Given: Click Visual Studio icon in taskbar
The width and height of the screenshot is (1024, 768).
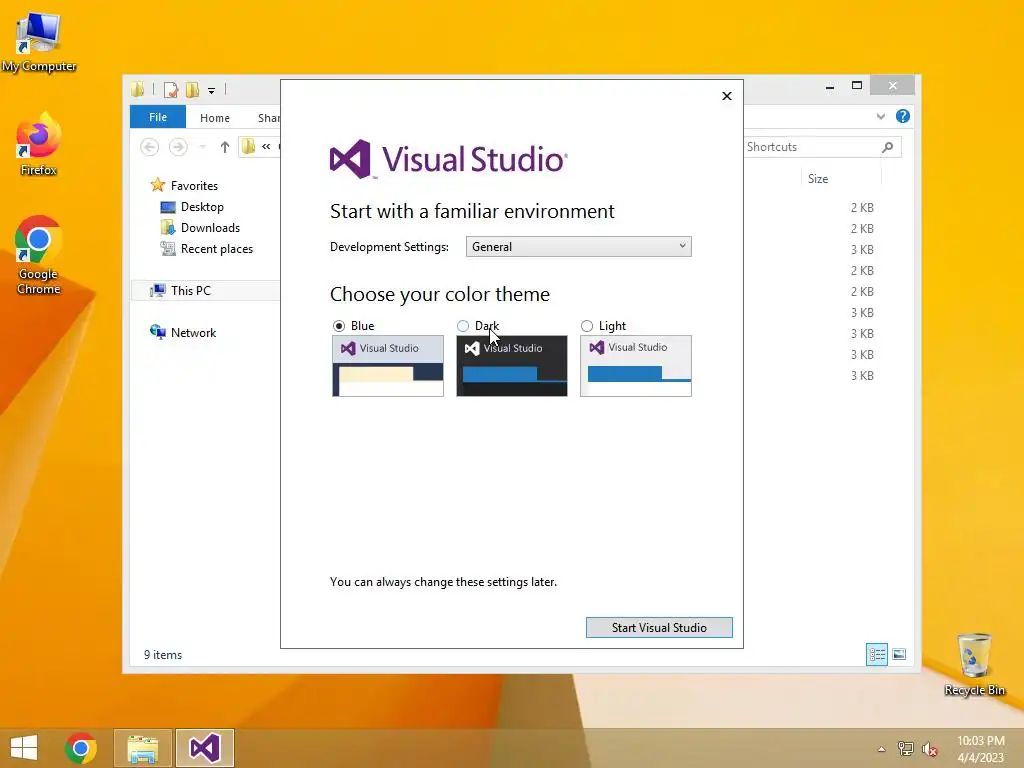Looking at the screenshot, I should [204, 748].
